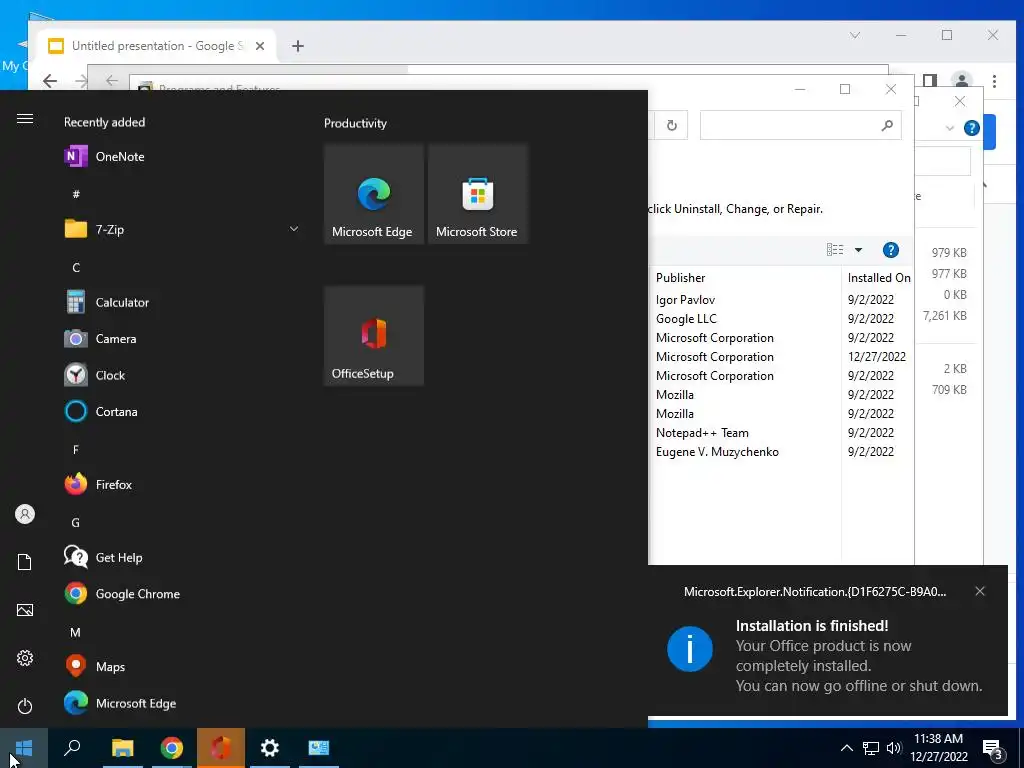Open Cortana from the app list
Viewport: 1024px width, 768px height.
[101, 412]
